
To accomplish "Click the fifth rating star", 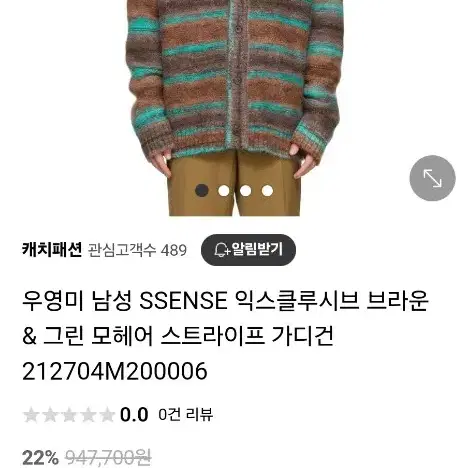I will coord(107,415).
